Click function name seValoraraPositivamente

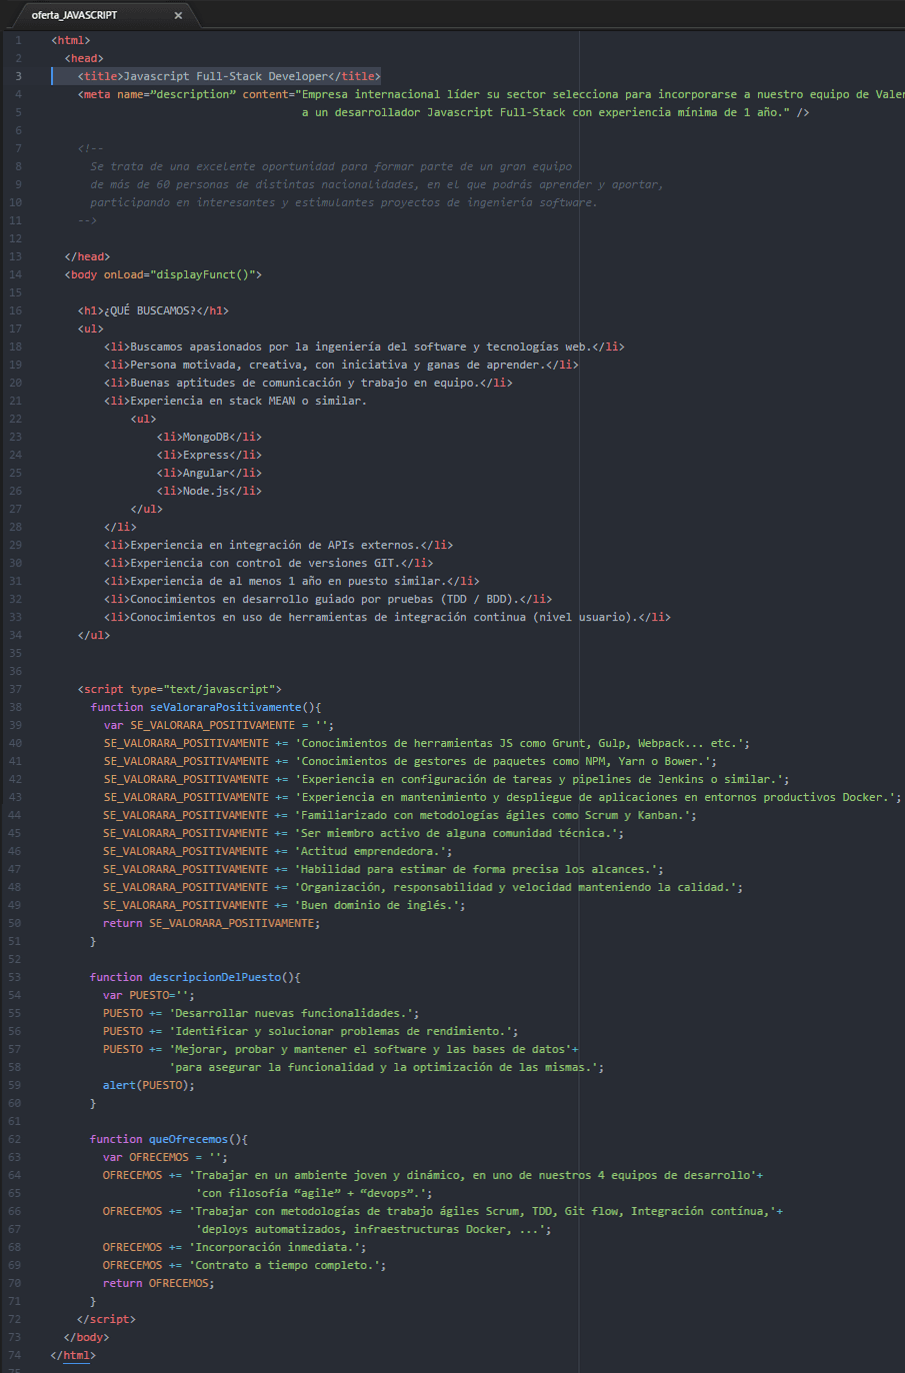point(226,707)
